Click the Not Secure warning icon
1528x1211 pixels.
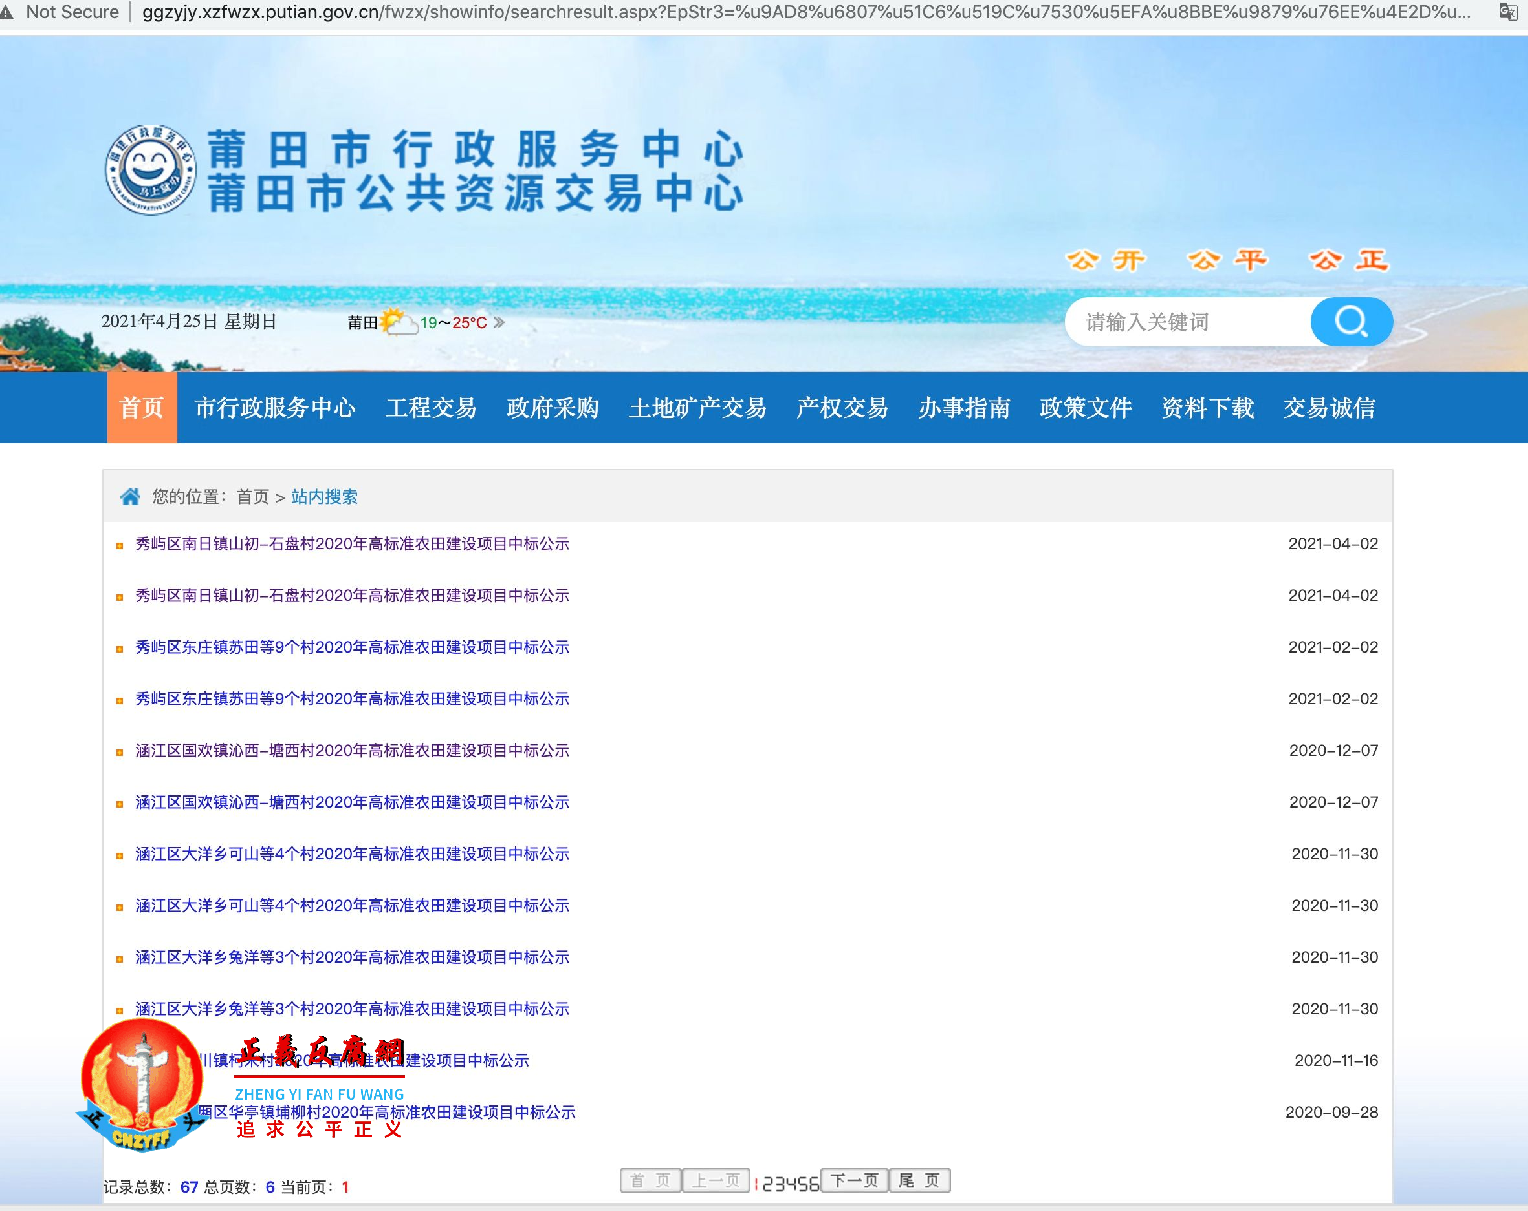[8, 12]
